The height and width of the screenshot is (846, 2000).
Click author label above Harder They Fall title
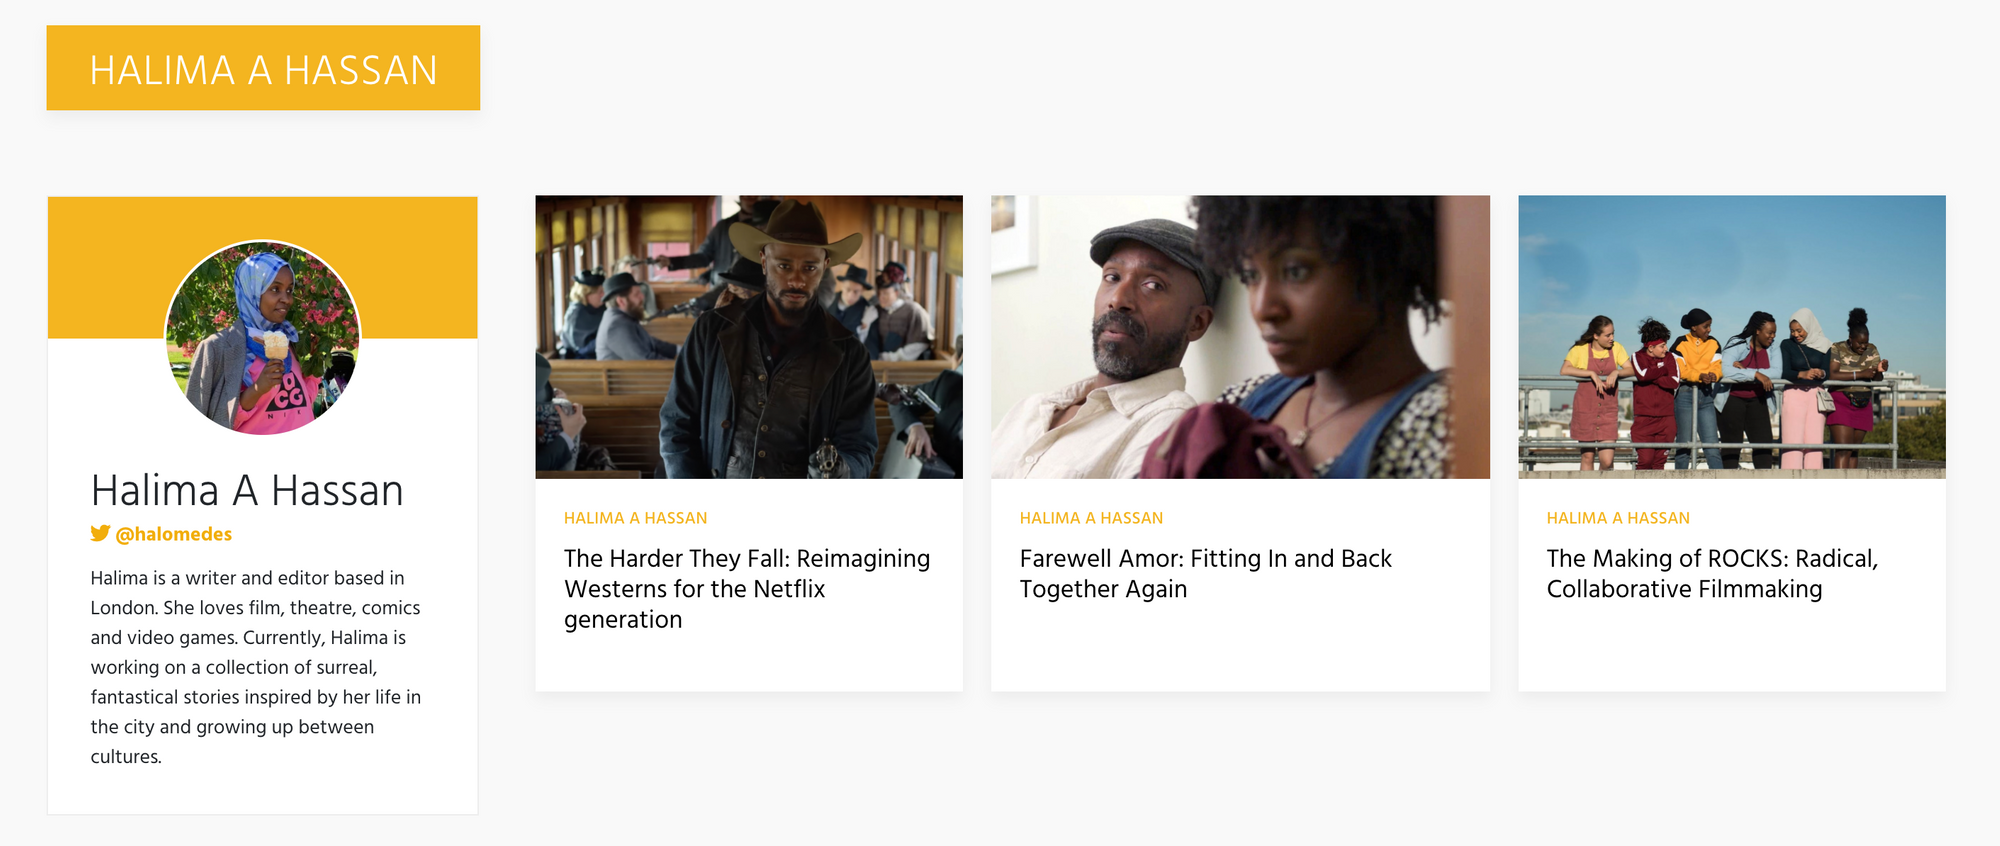tap(635, 518)
